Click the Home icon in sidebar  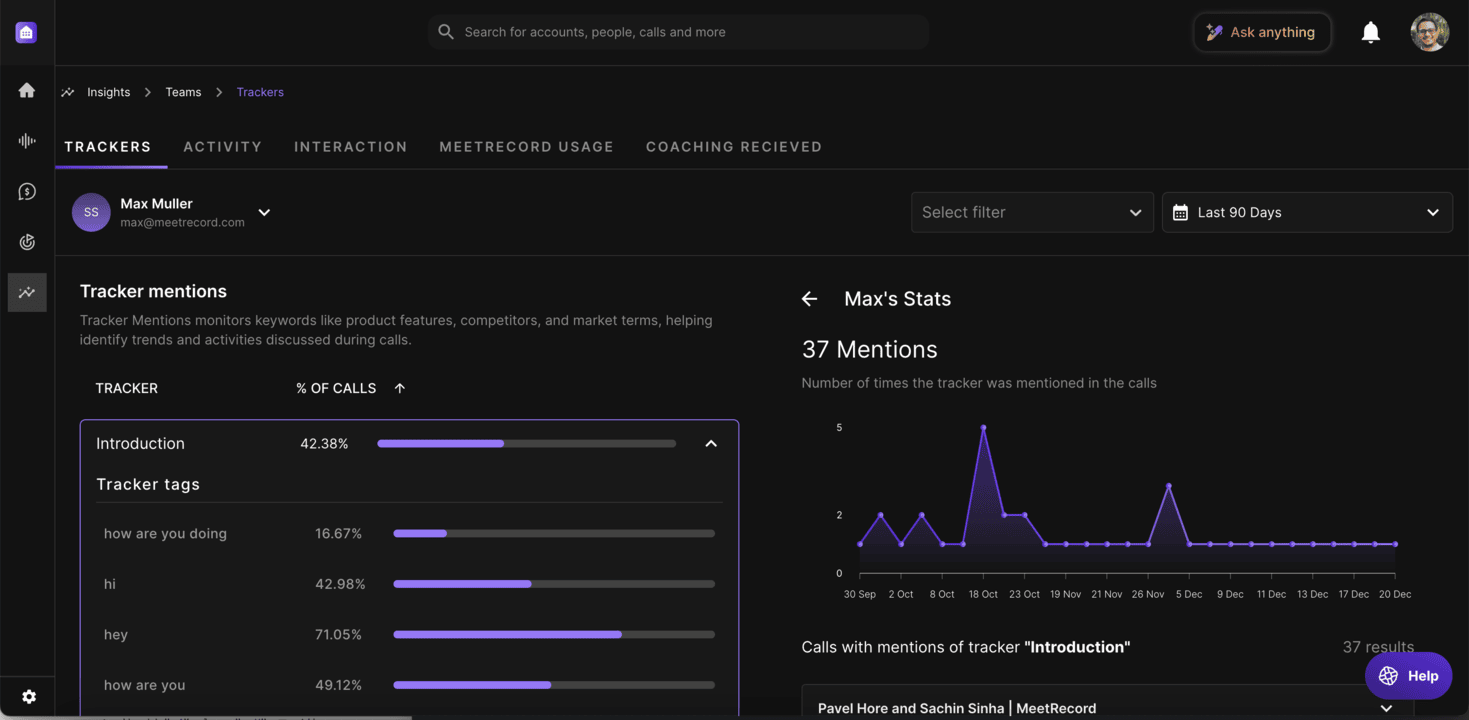(27, 91)
